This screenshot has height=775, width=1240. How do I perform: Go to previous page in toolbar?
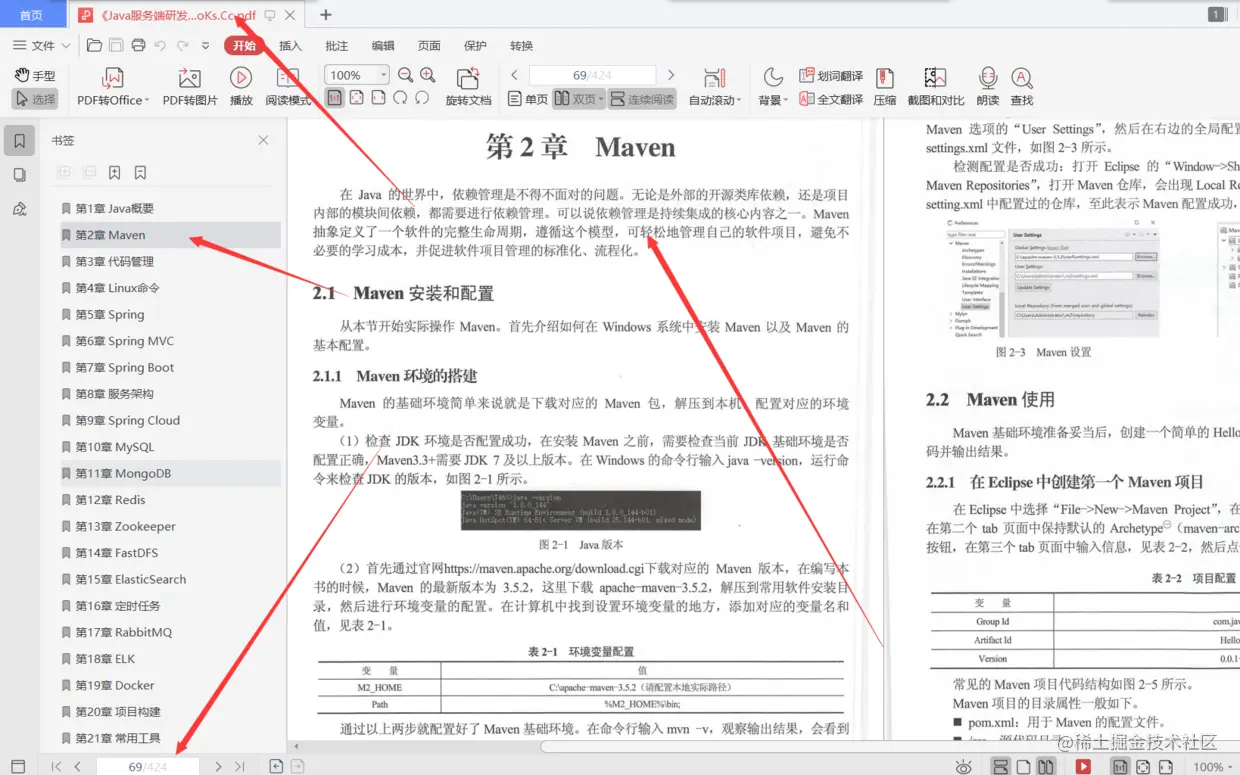pyautogui.click(x=514, y=75)
